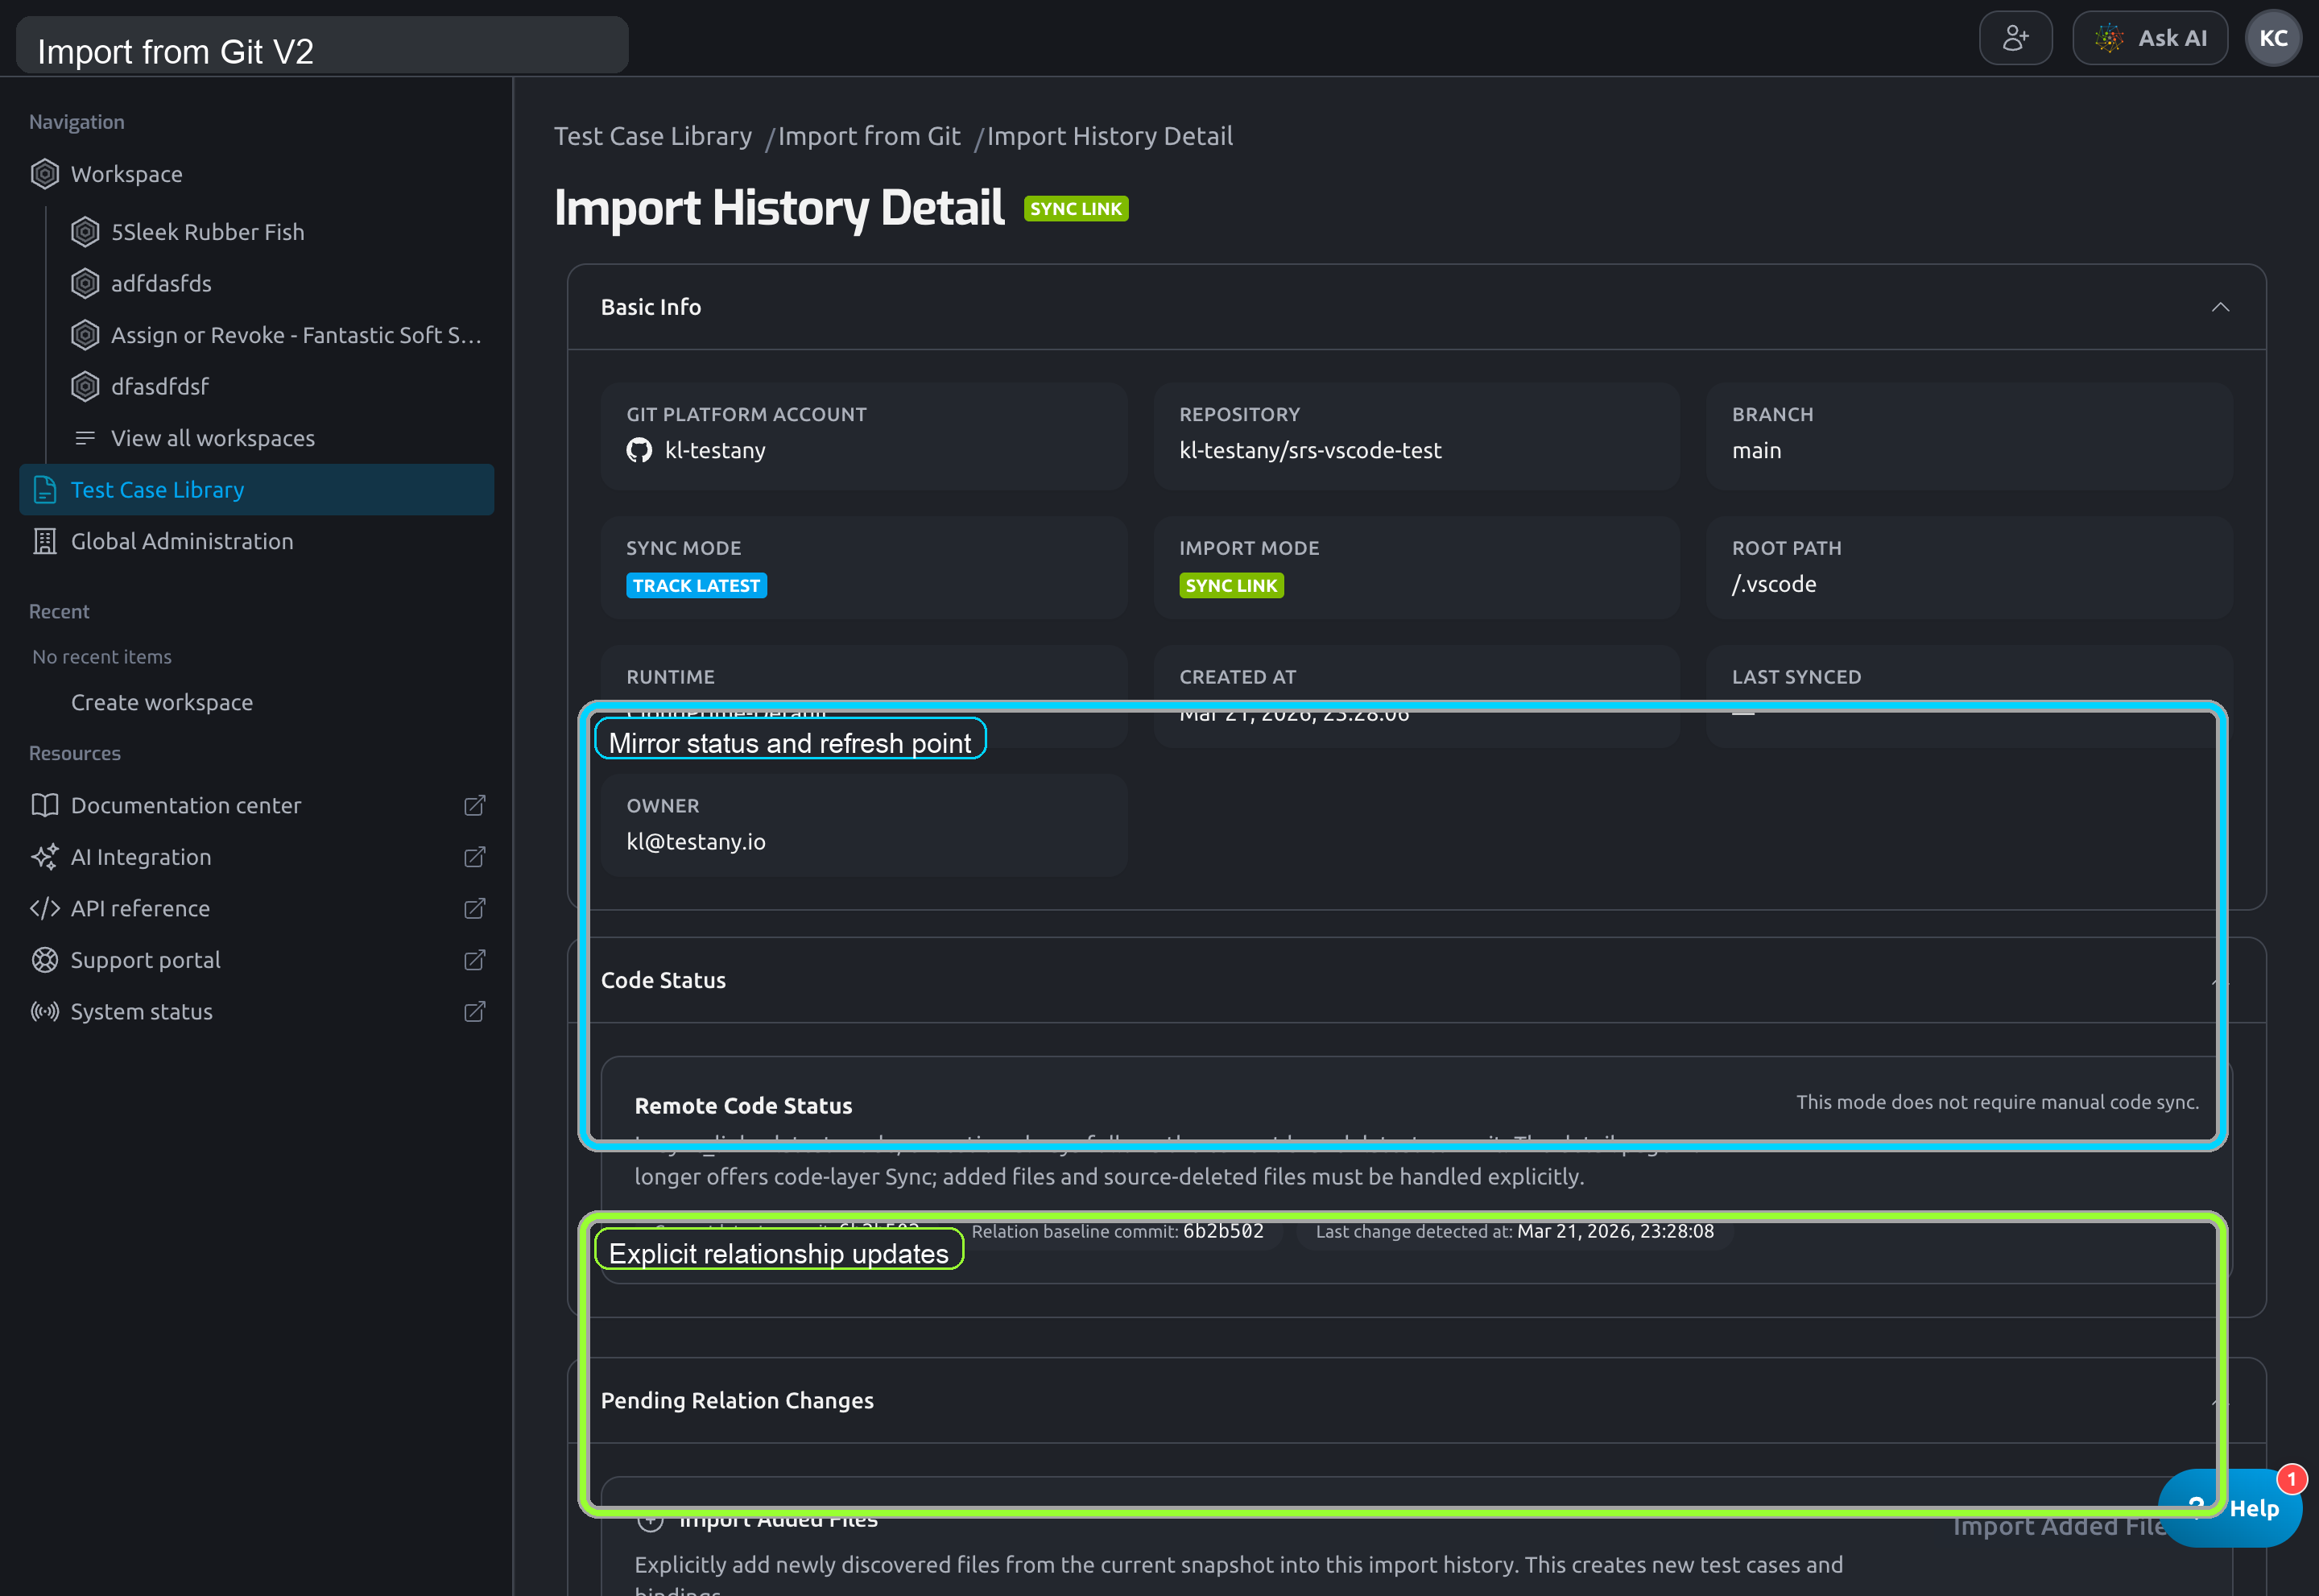Click owner kl@testany.io
The height and width of the screenshot is (1596, 2319).
click(696, 842)
